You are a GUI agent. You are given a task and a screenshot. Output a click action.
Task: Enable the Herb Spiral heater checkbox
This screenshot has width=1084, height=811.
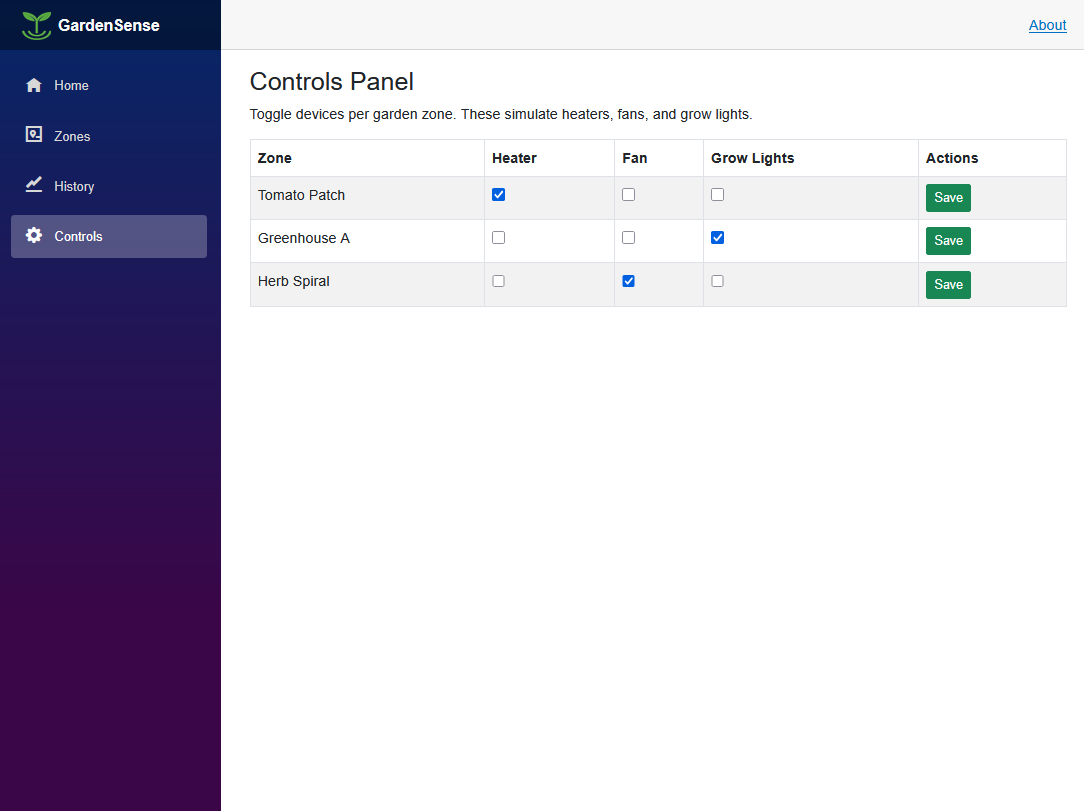[x=498, y=281]
